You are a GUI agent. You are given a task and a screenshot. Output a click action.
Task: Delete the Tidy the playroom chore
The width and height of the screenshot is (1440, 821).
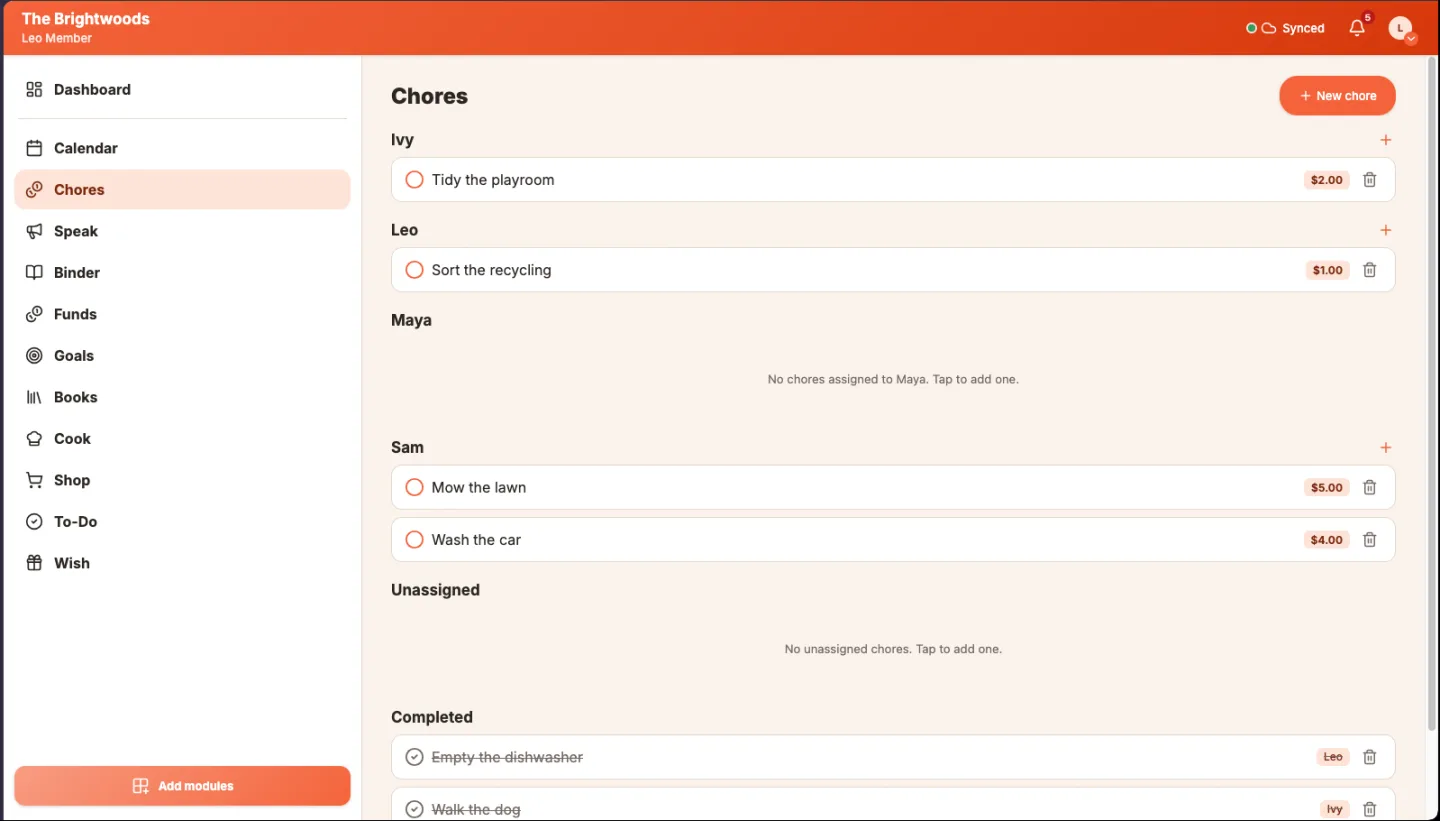1370,180
